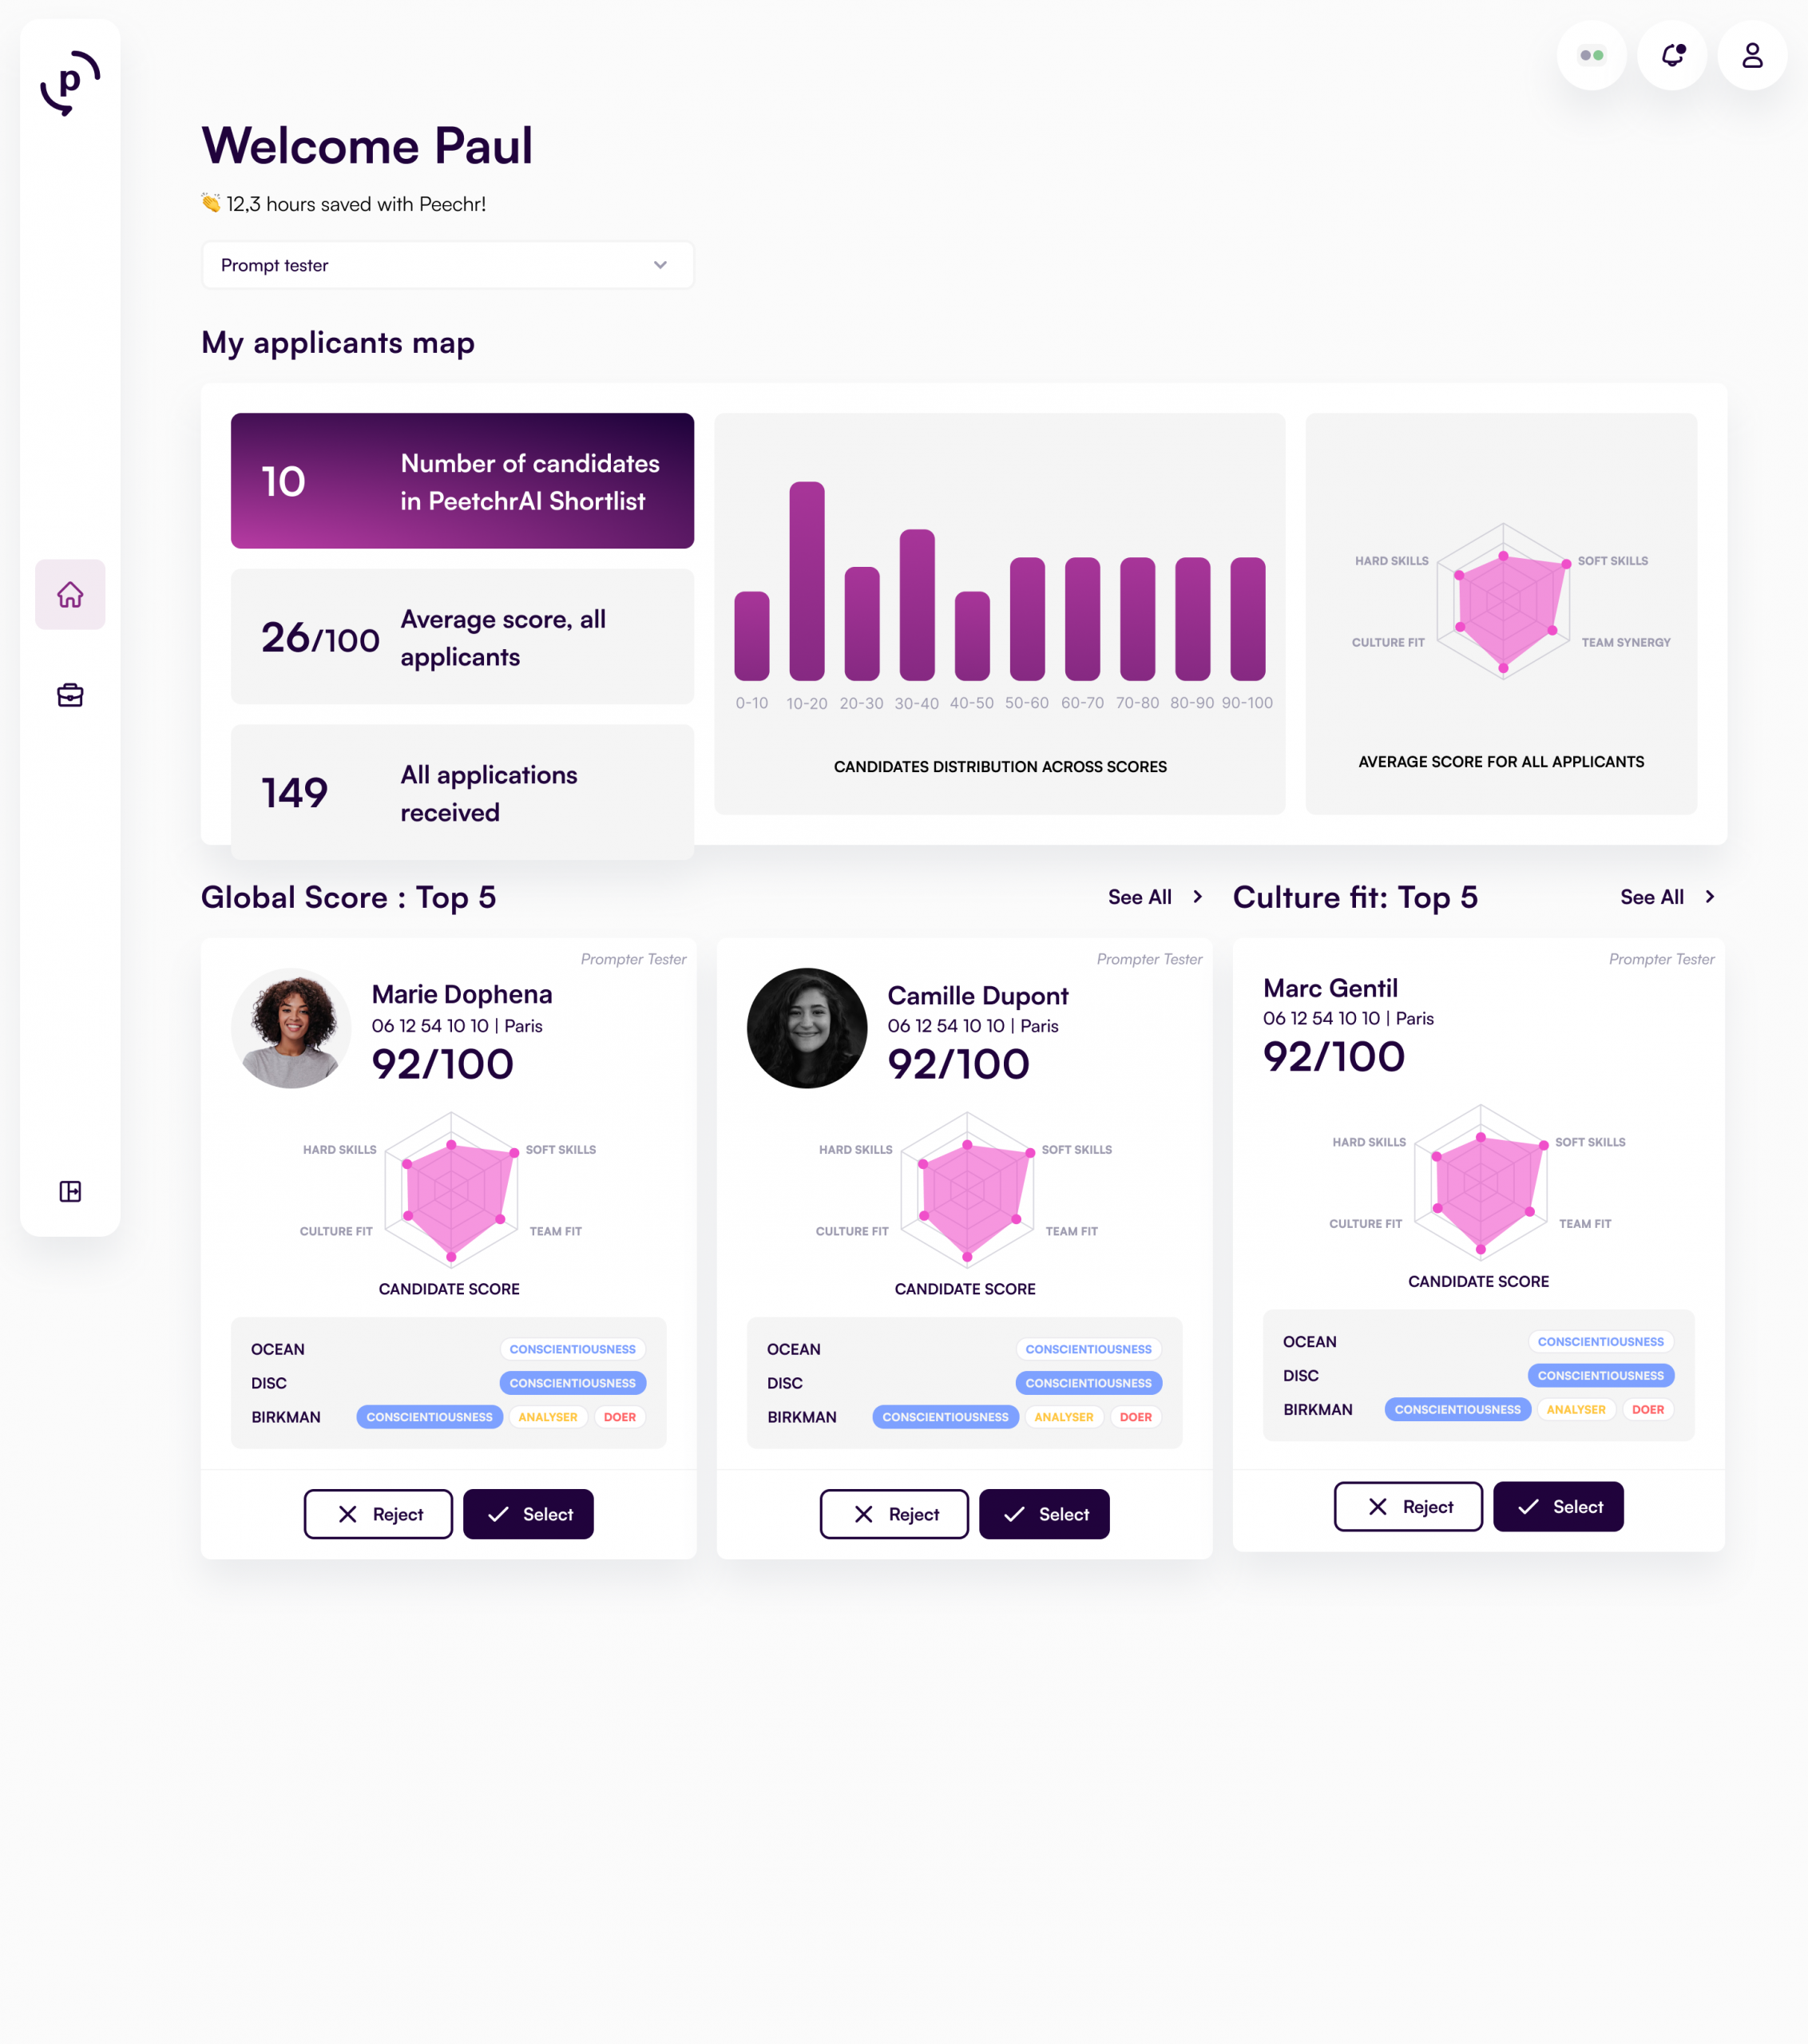Click the two-dot status indicator button
1808x2044 pixels.
click(1591, 55)
